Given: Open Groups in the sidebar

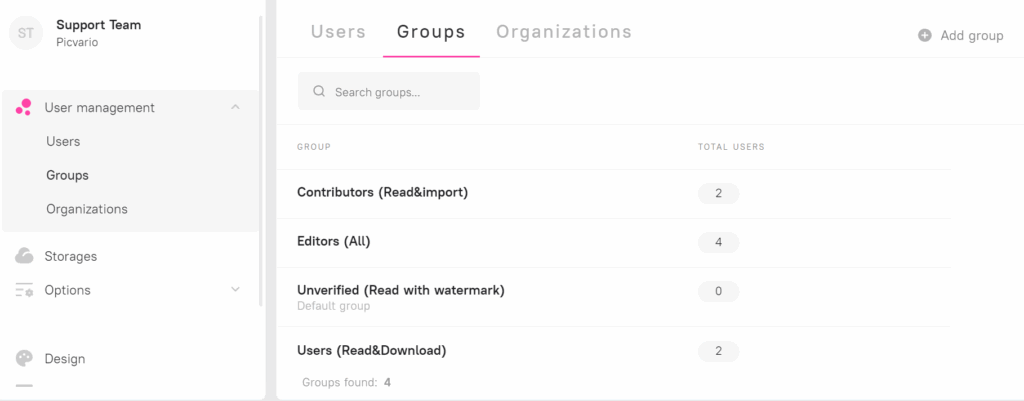Looking at the screenshot, I should (x=67, y=175).
